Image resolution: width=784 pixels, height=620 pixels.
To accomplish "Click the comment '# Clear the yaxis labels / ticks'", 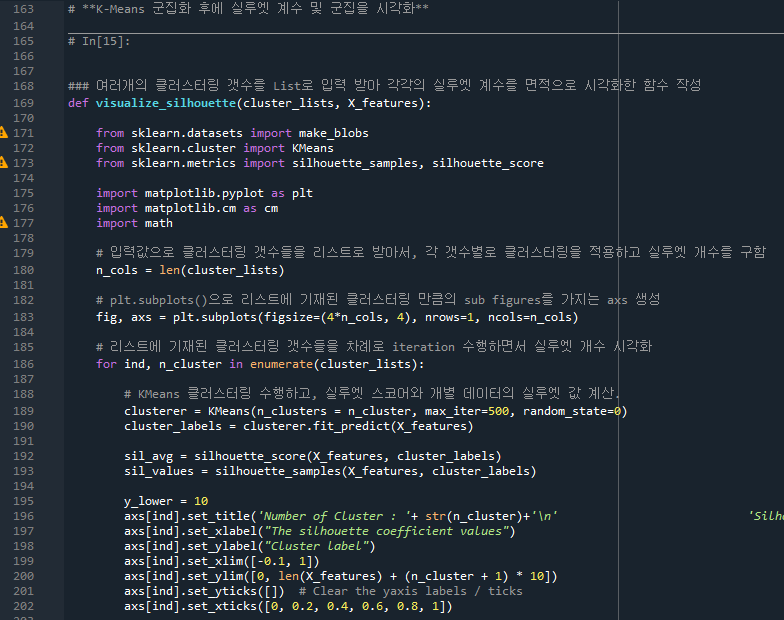I will coord(410,591).
